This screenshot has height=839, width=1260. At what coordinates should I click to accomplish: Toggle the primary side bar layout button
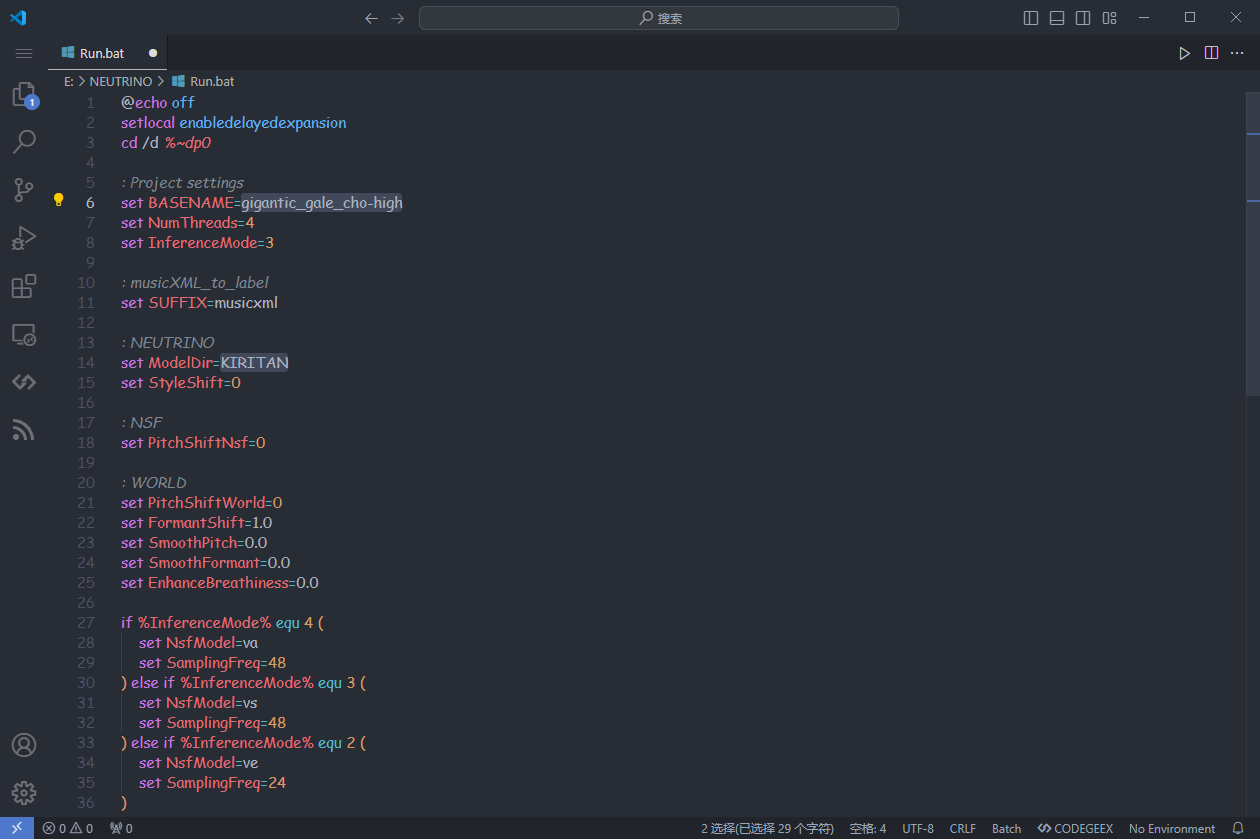1031,18
